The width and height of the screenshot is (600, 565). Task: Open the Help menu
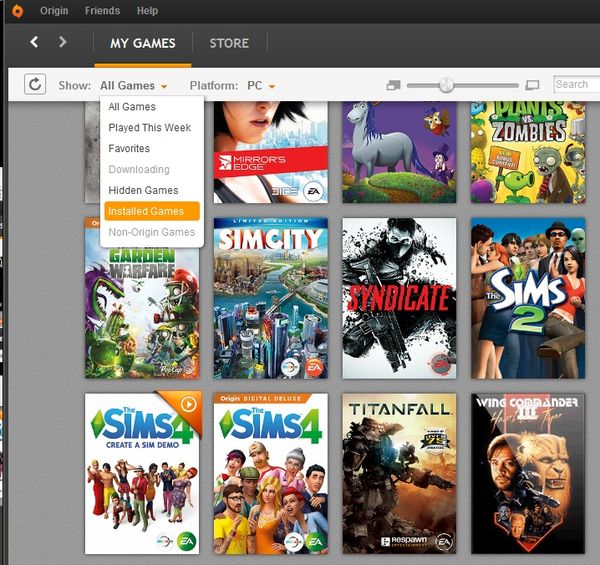pos(147,11)
